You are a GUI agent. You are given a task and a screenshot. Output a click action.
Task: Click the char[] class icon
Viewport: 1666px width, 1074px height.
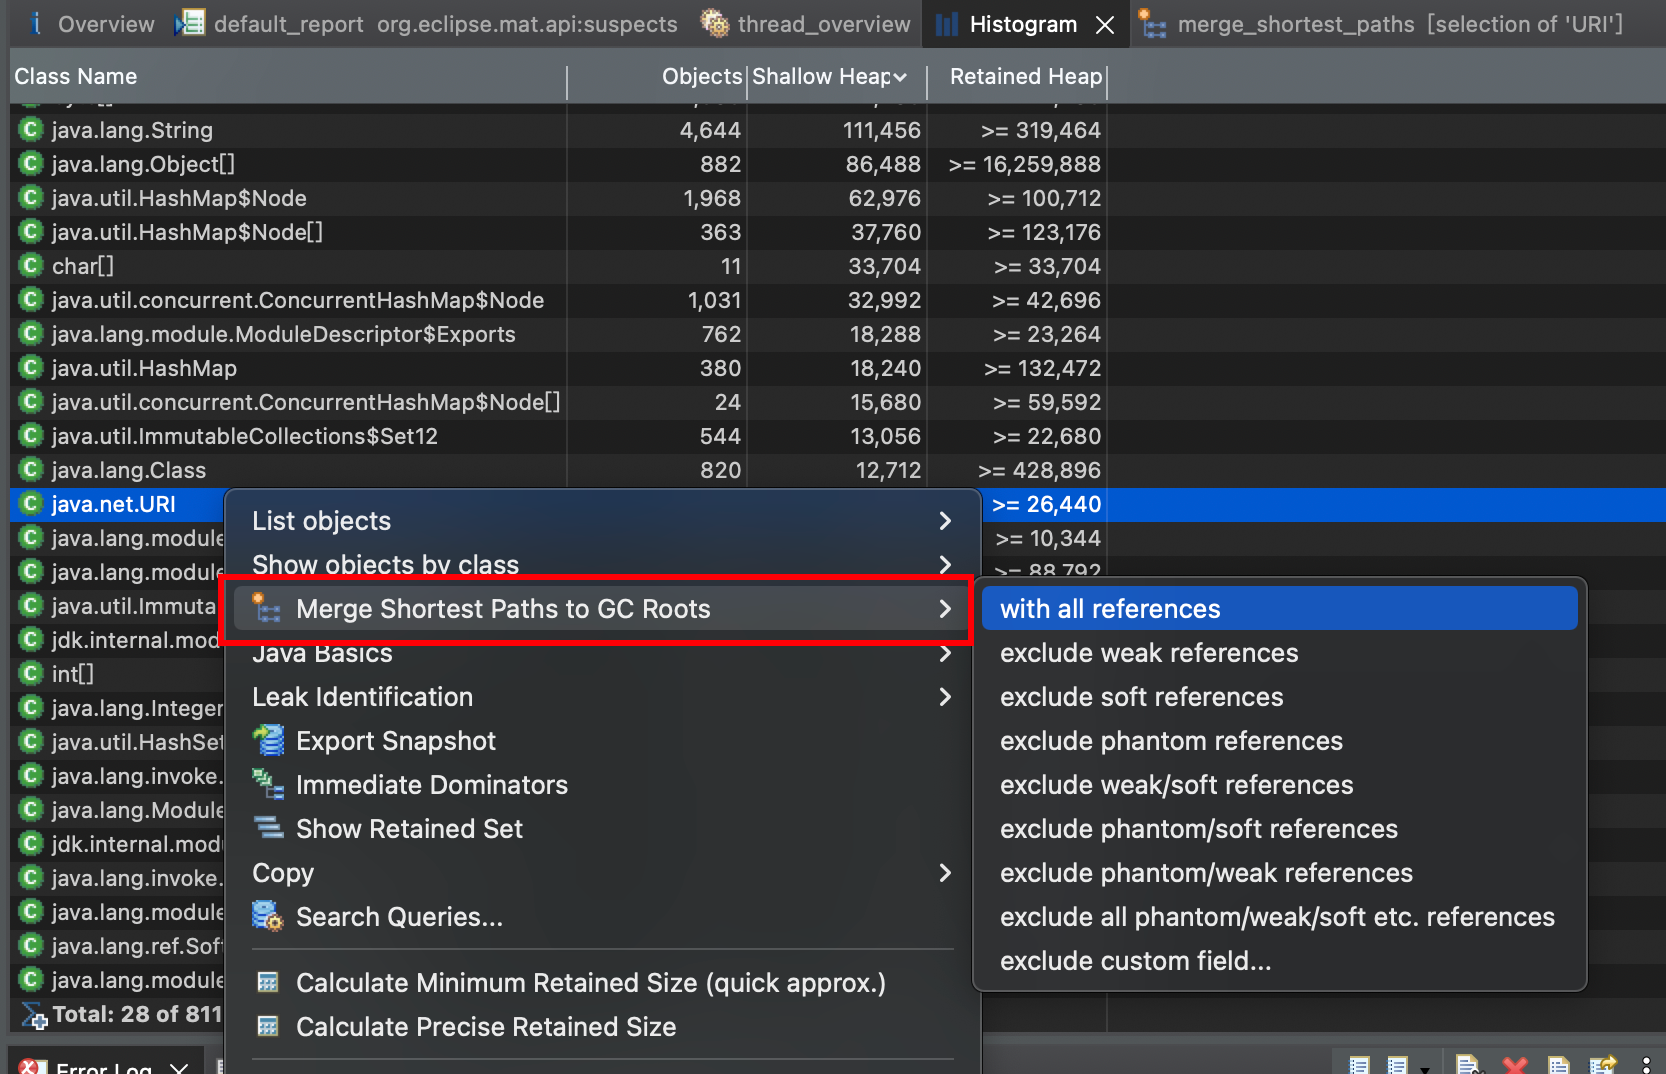coord(31,266)
